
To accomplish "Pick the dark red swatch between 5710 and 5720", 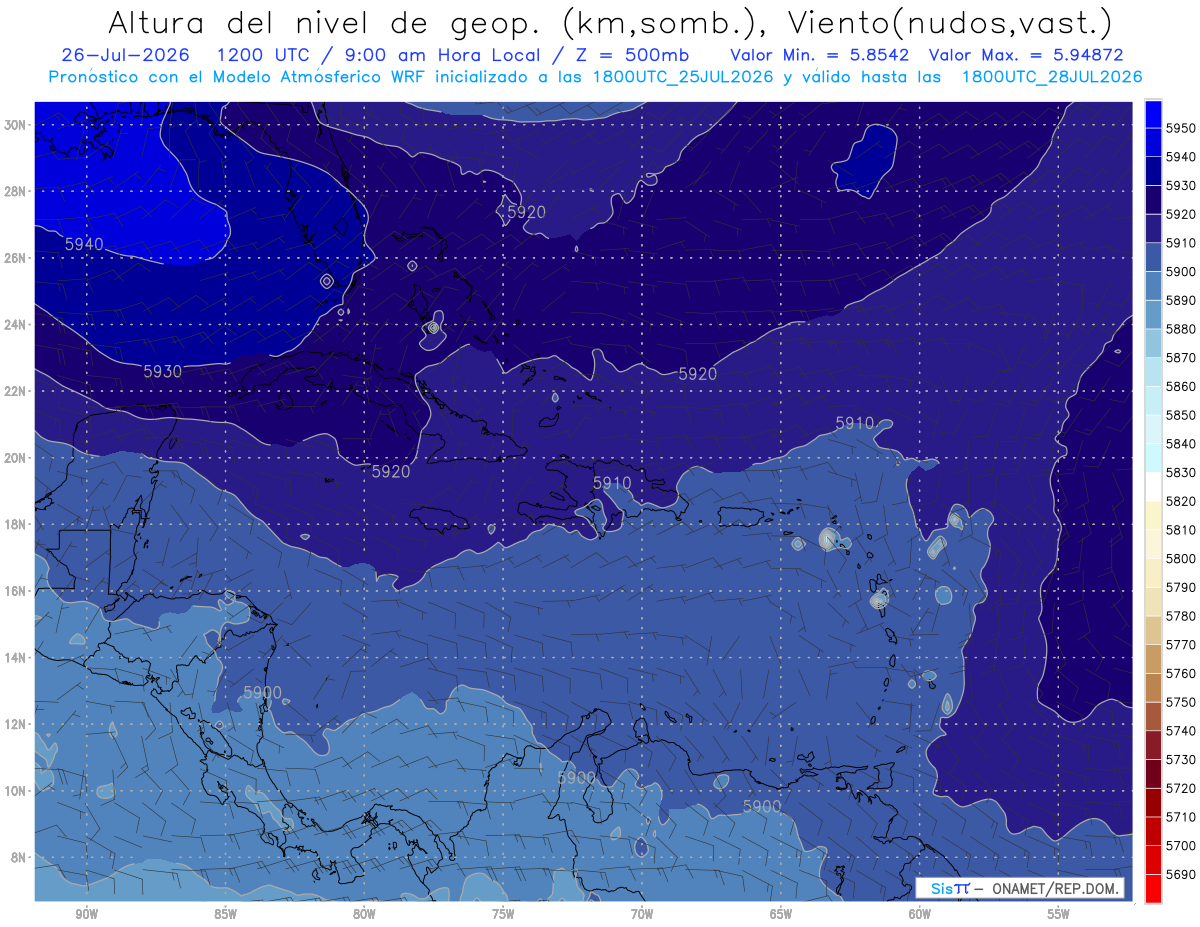I will (x=1153, y=801).
